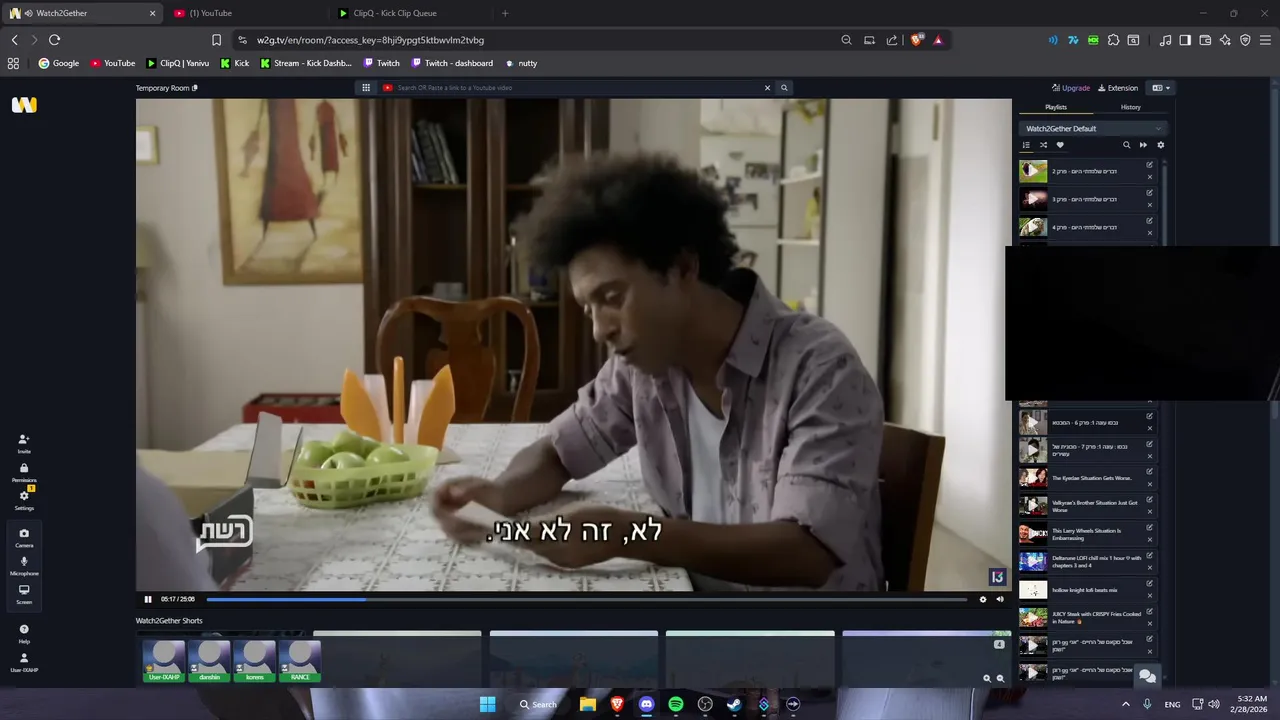Play the playlist thumbnail for item ending in 4
This screenshot has height=720, width=1280.
[1033, 227]
